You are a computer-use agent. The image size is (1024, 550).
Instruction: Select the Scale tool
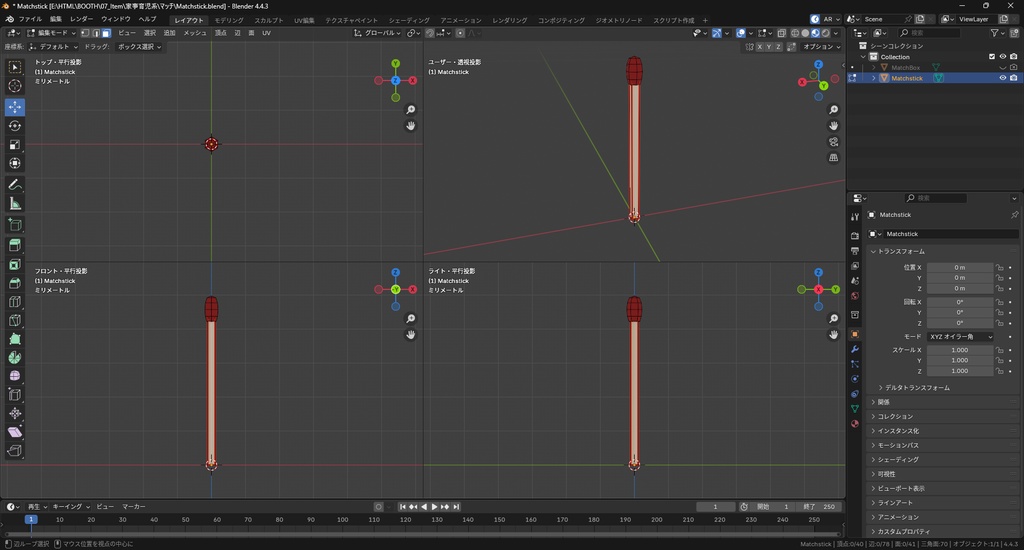[14, 144]
